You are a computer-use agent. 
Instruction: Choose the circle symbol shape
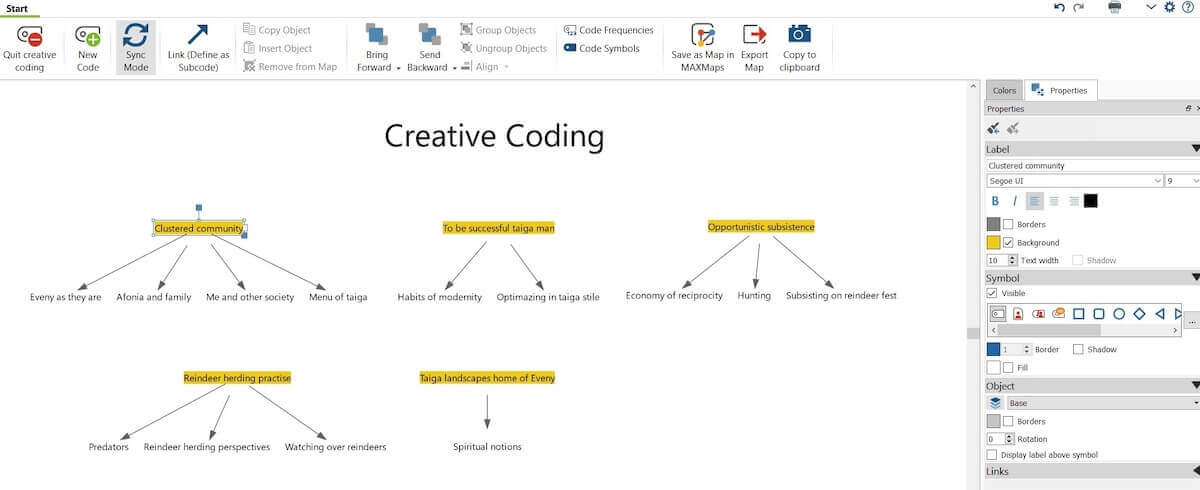pos(1119,313)
